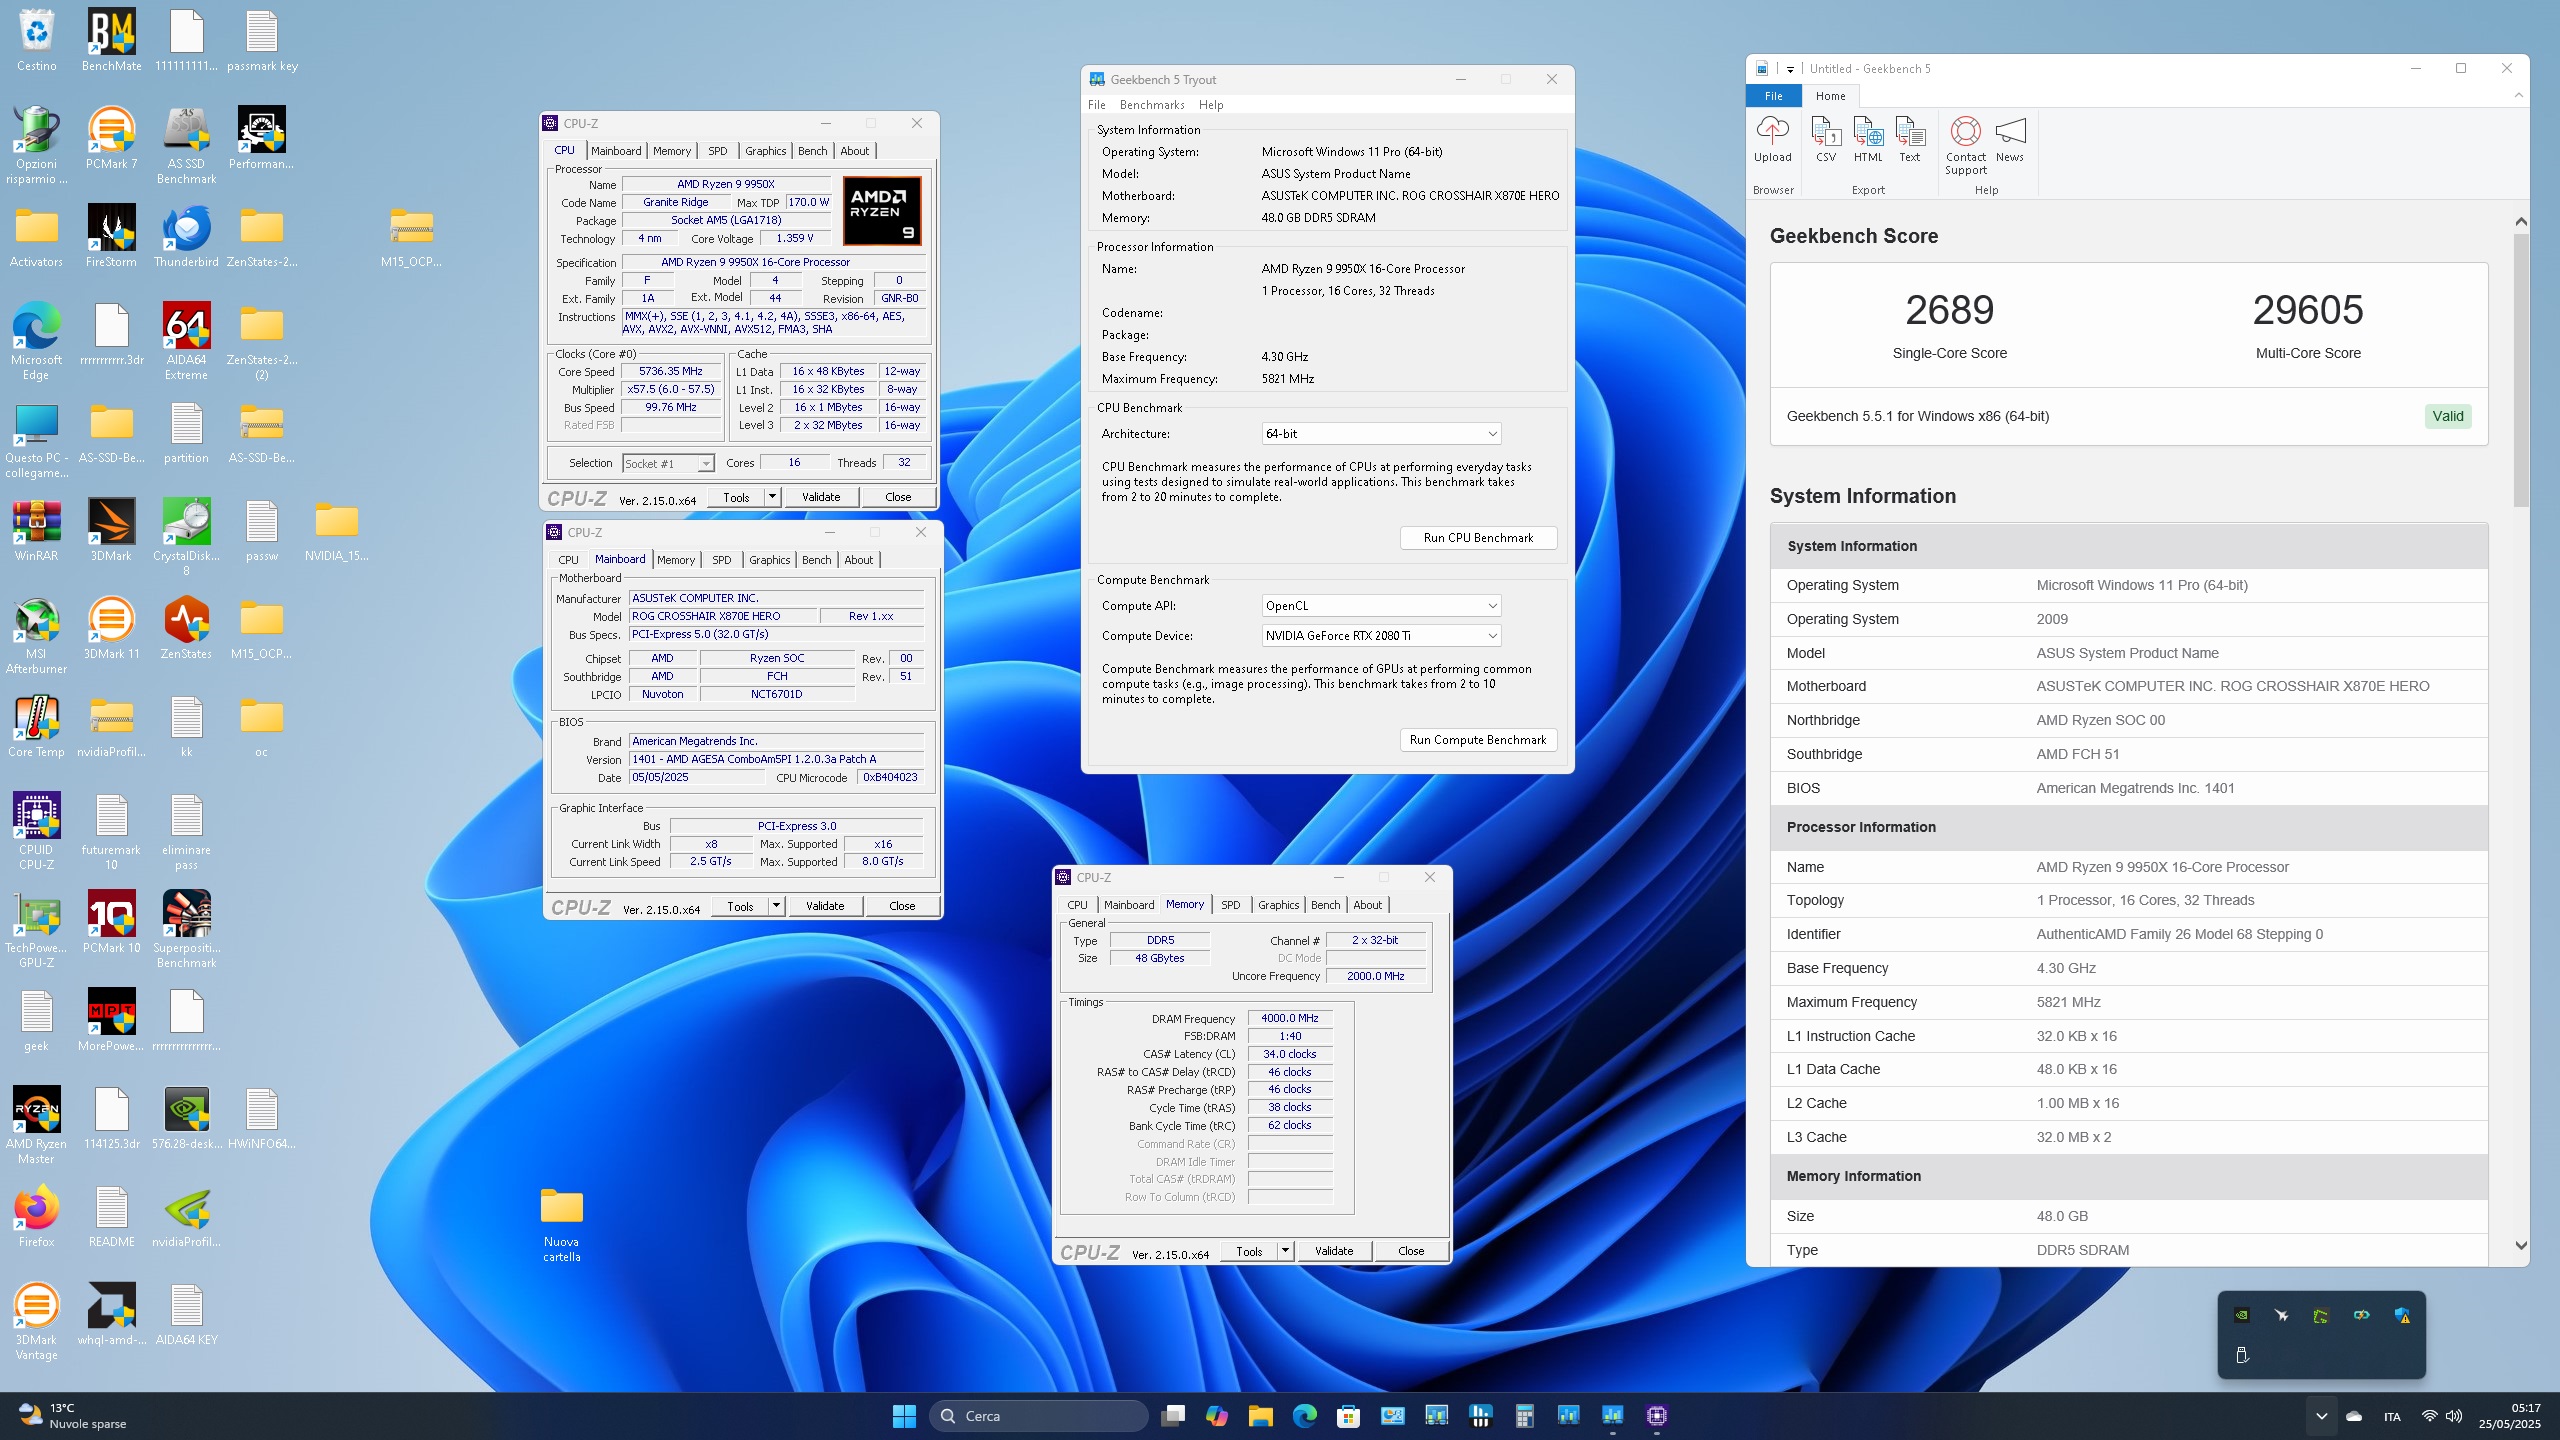Image resolution: width=2560 pixels, height=1440 pixels.
Task: Click the 2689 Single-Core Score value
Action: [1949, 310]
